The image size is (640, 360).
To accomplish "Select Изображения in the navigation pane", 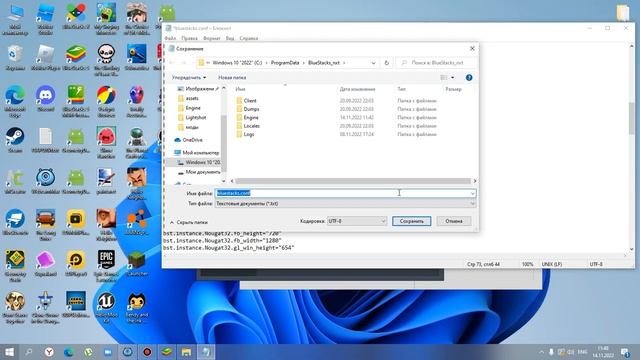I will pyautogui.click(x=199, y=89).
